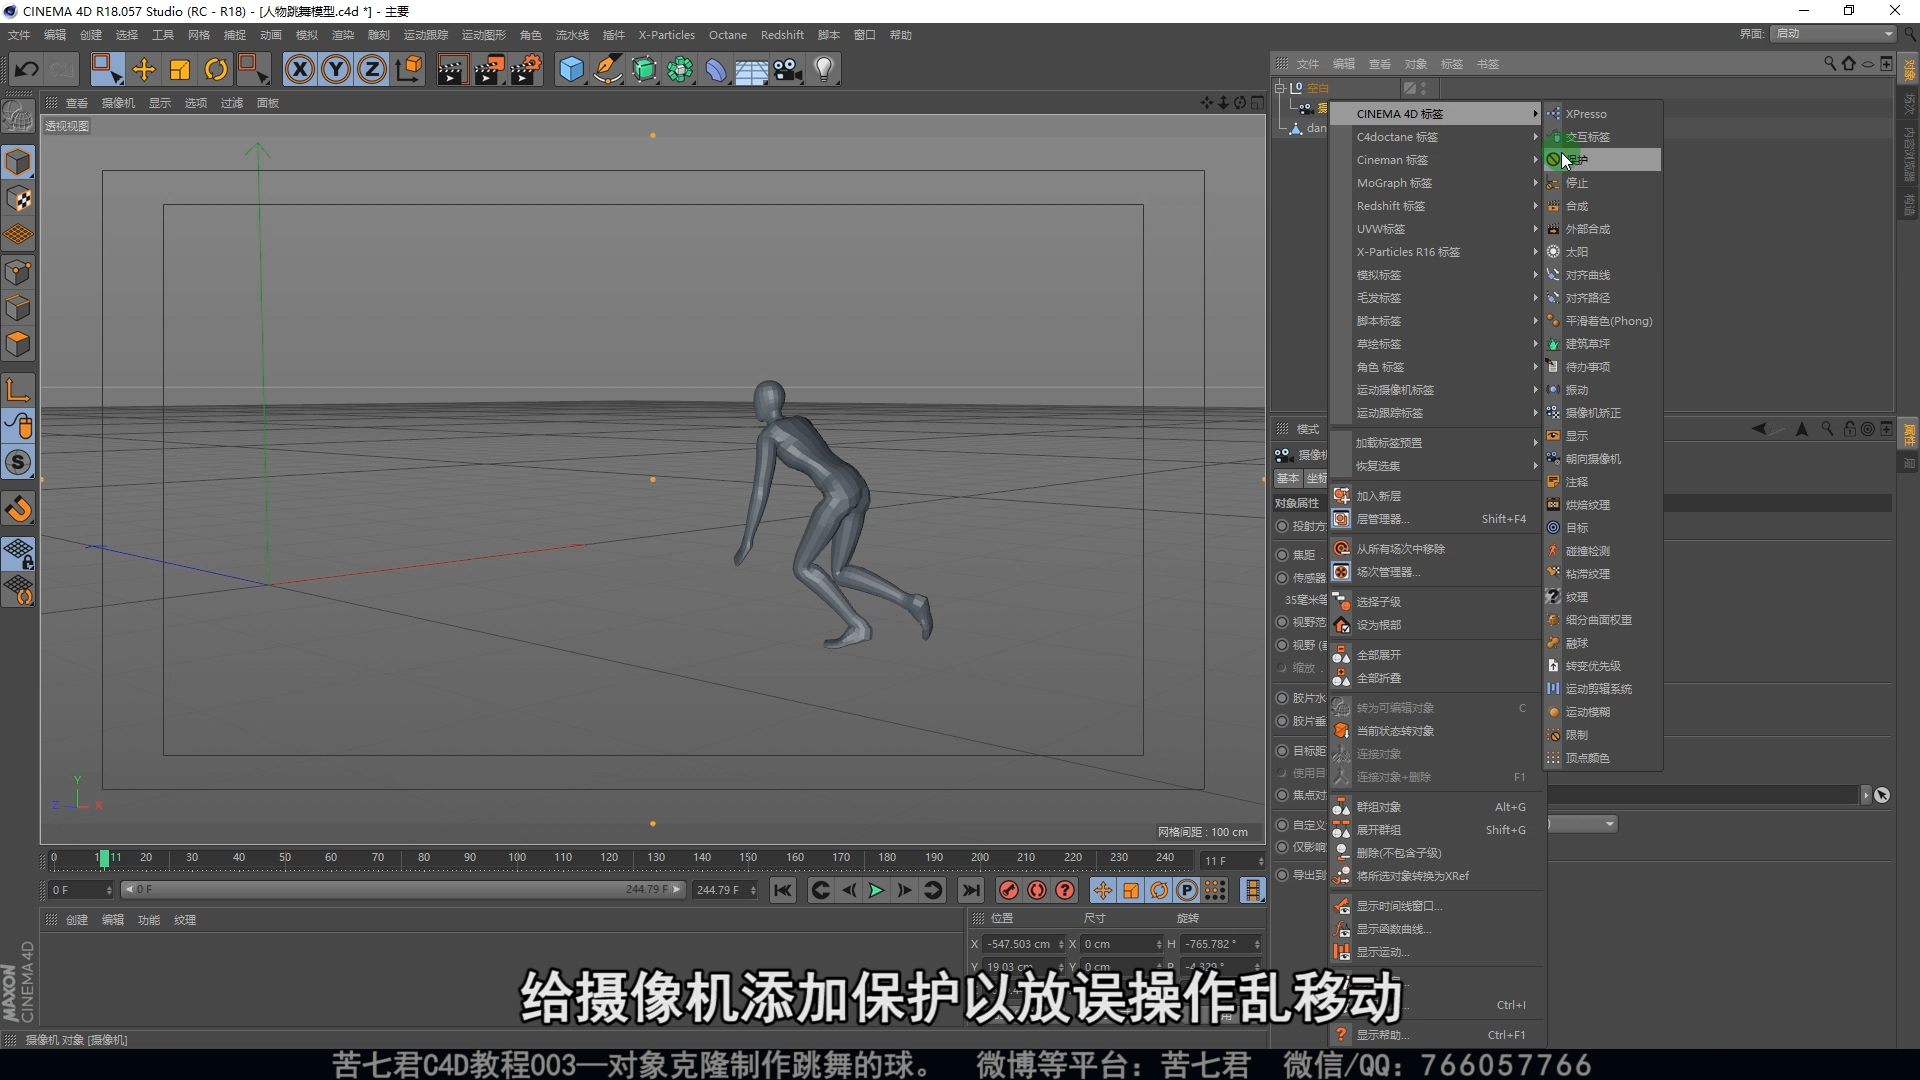Choose XPresso tag from submenu

[x=1602, y=114]
